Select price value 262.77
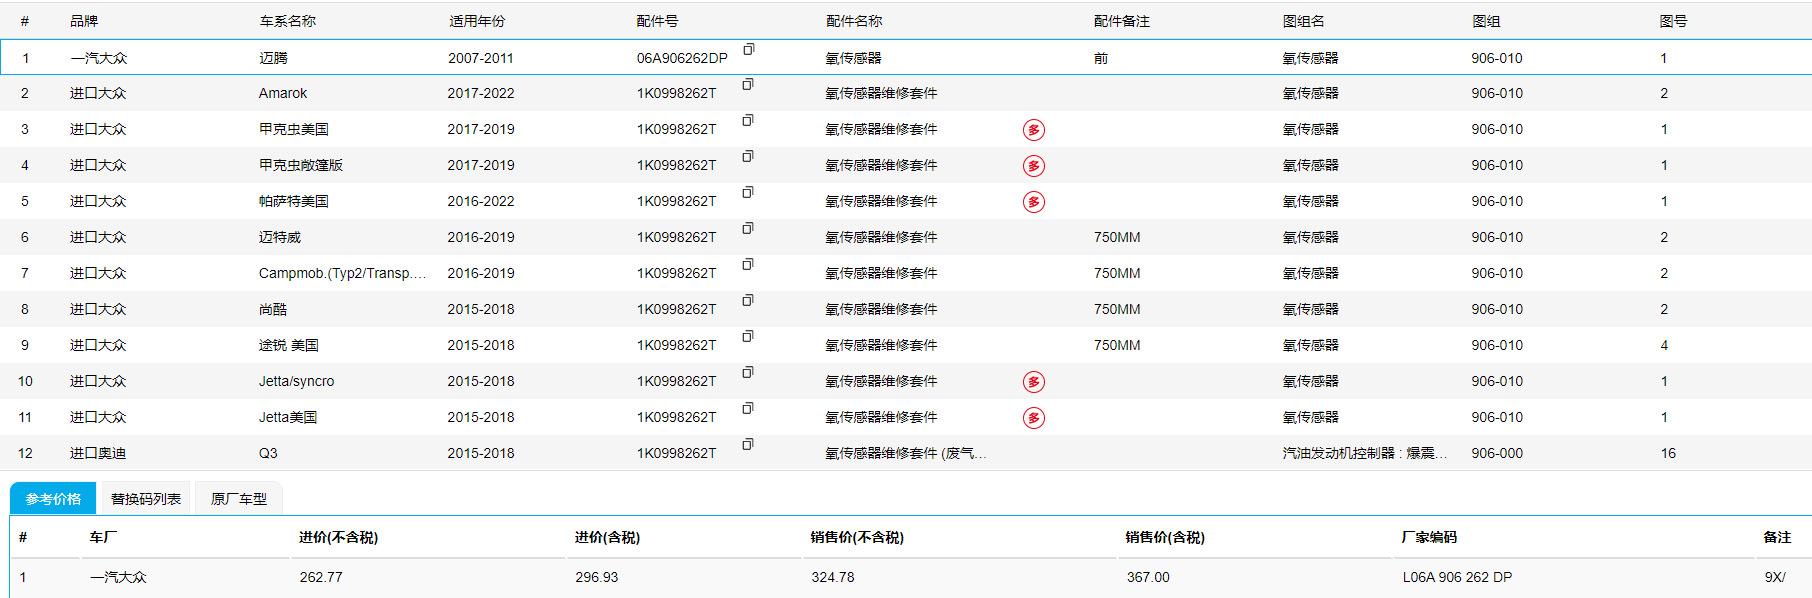Viewport: 1812px width, 598px height. pyautogui.click(x=321, y=577)
